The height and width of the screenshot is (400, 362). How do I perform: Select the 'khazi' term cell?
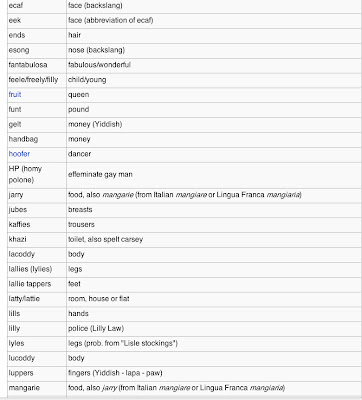pyautogui.click(x=37, y=240)
